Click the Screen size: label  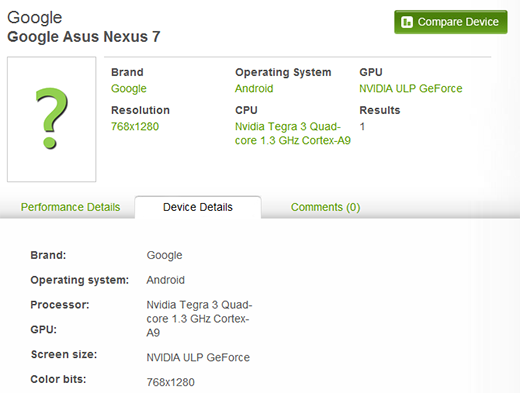[x=64, y=354]
